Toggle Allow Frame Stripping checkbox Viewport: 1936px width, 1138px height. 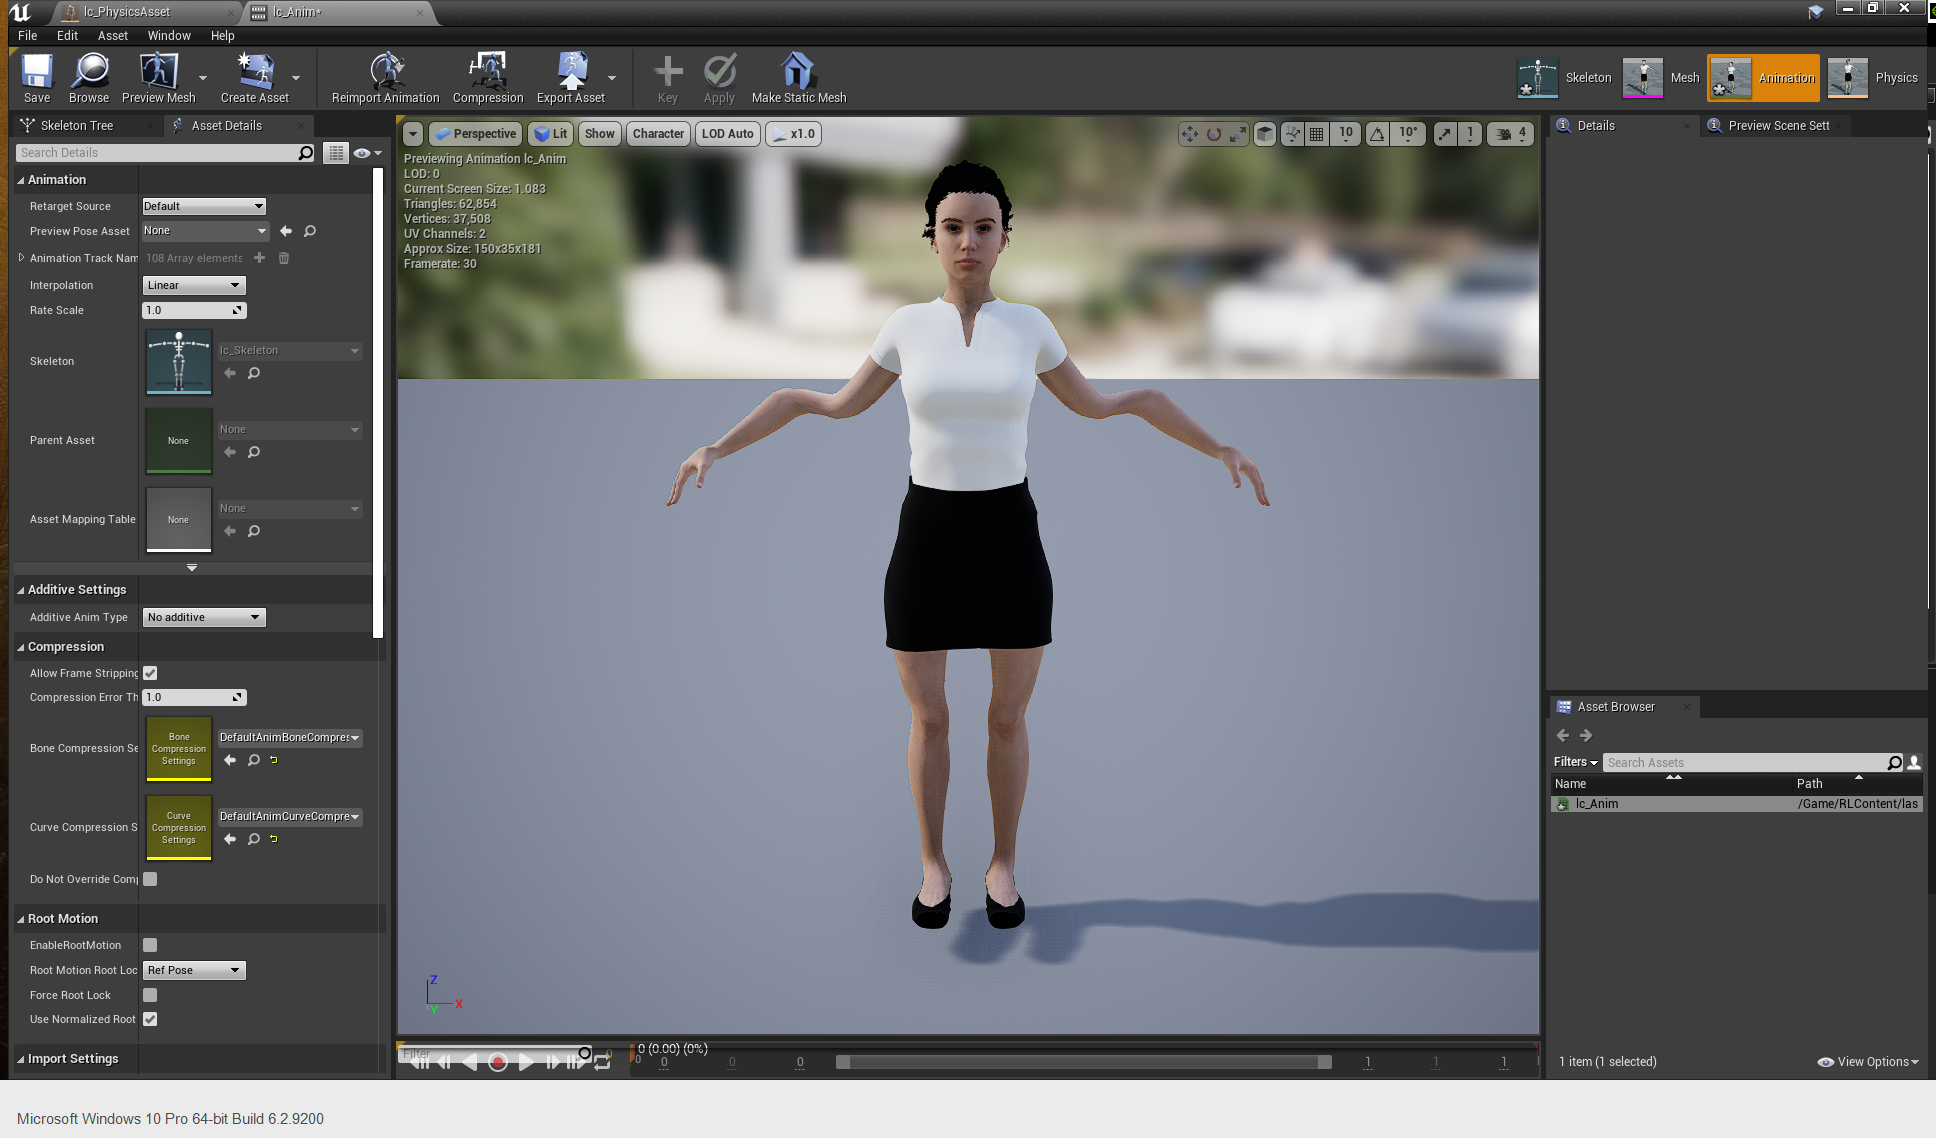[150, 673]
